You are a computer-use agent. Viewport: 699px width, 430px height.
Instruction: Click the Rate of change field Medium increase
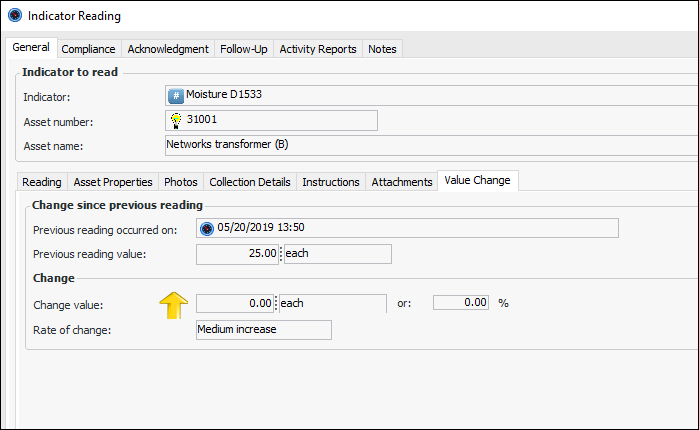coord(264,330)
